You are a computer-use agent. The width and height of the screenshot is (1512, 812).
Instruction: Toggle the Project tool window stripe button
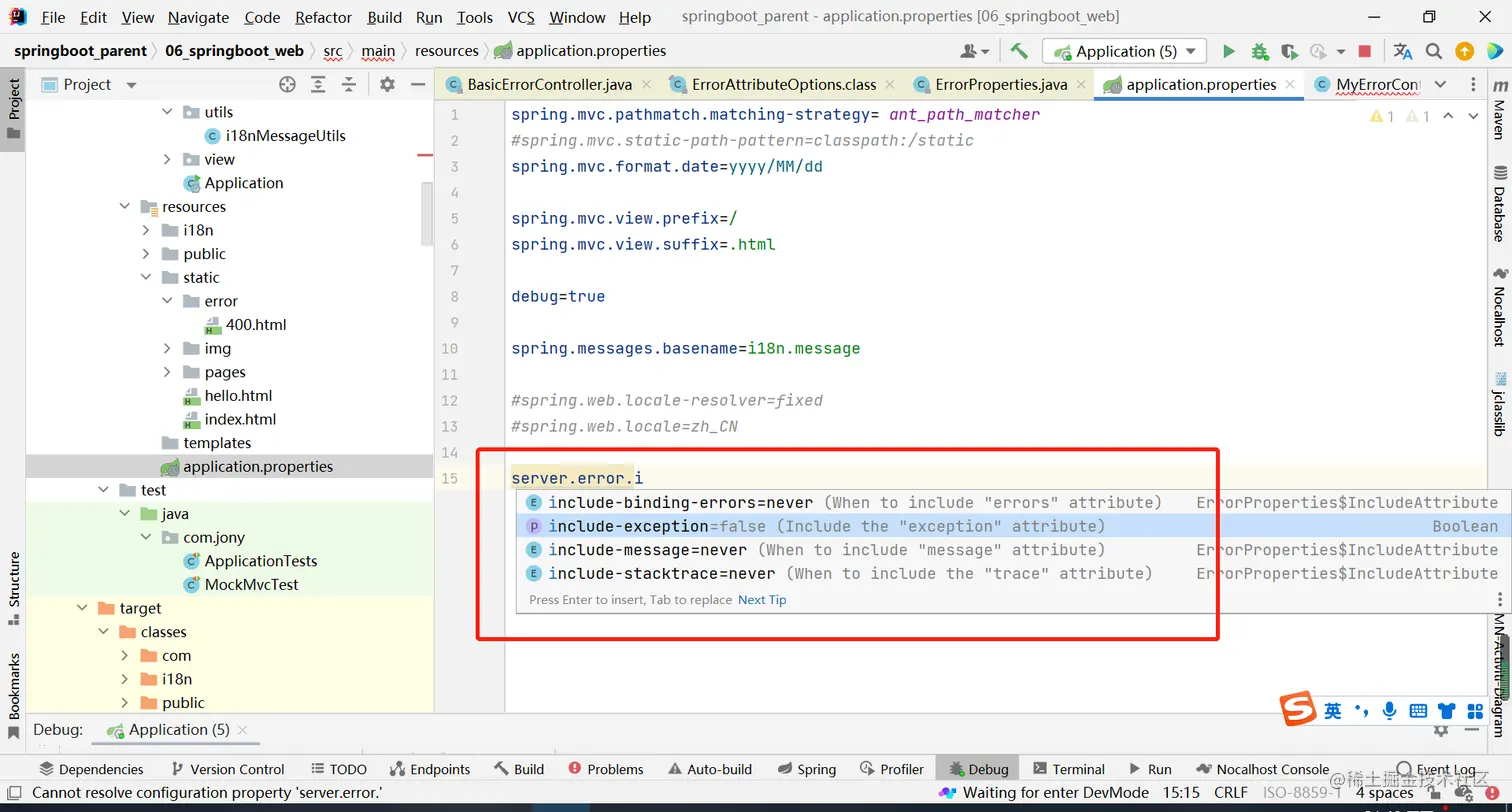click(13, 109)
